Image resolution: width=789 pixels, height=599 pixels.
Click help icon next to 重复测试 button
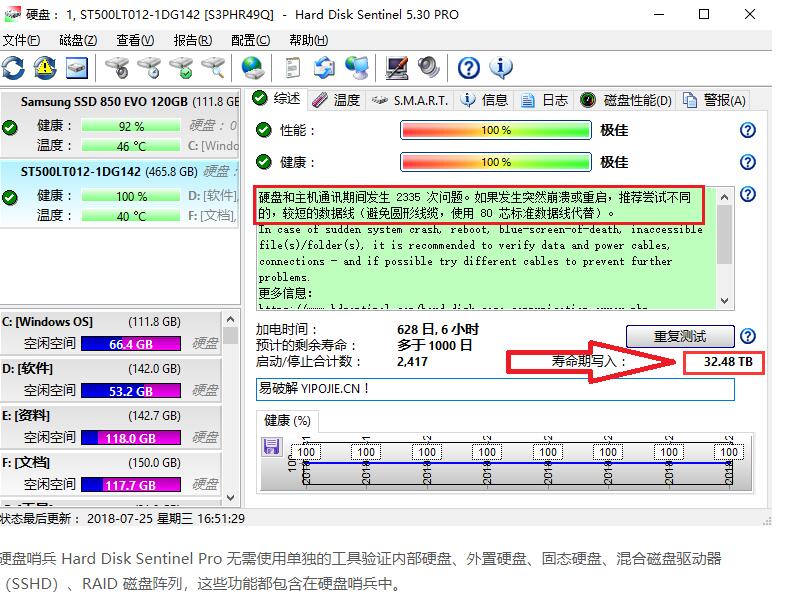748,336
